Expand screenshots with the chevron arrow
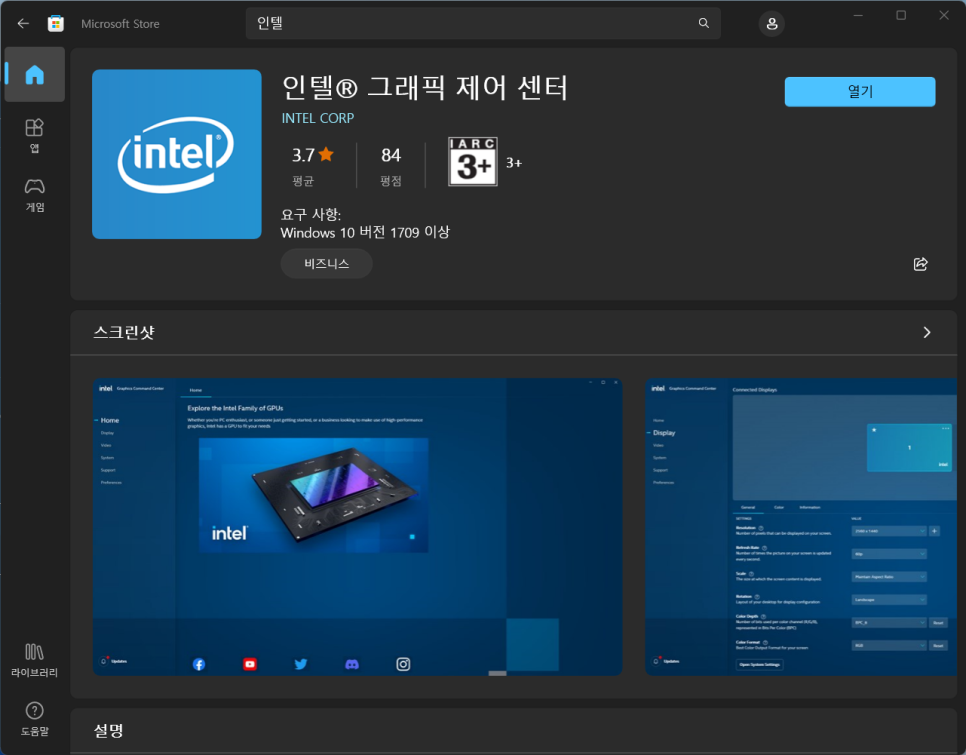The width and height of the screenshot is (966, 755). 927,333
